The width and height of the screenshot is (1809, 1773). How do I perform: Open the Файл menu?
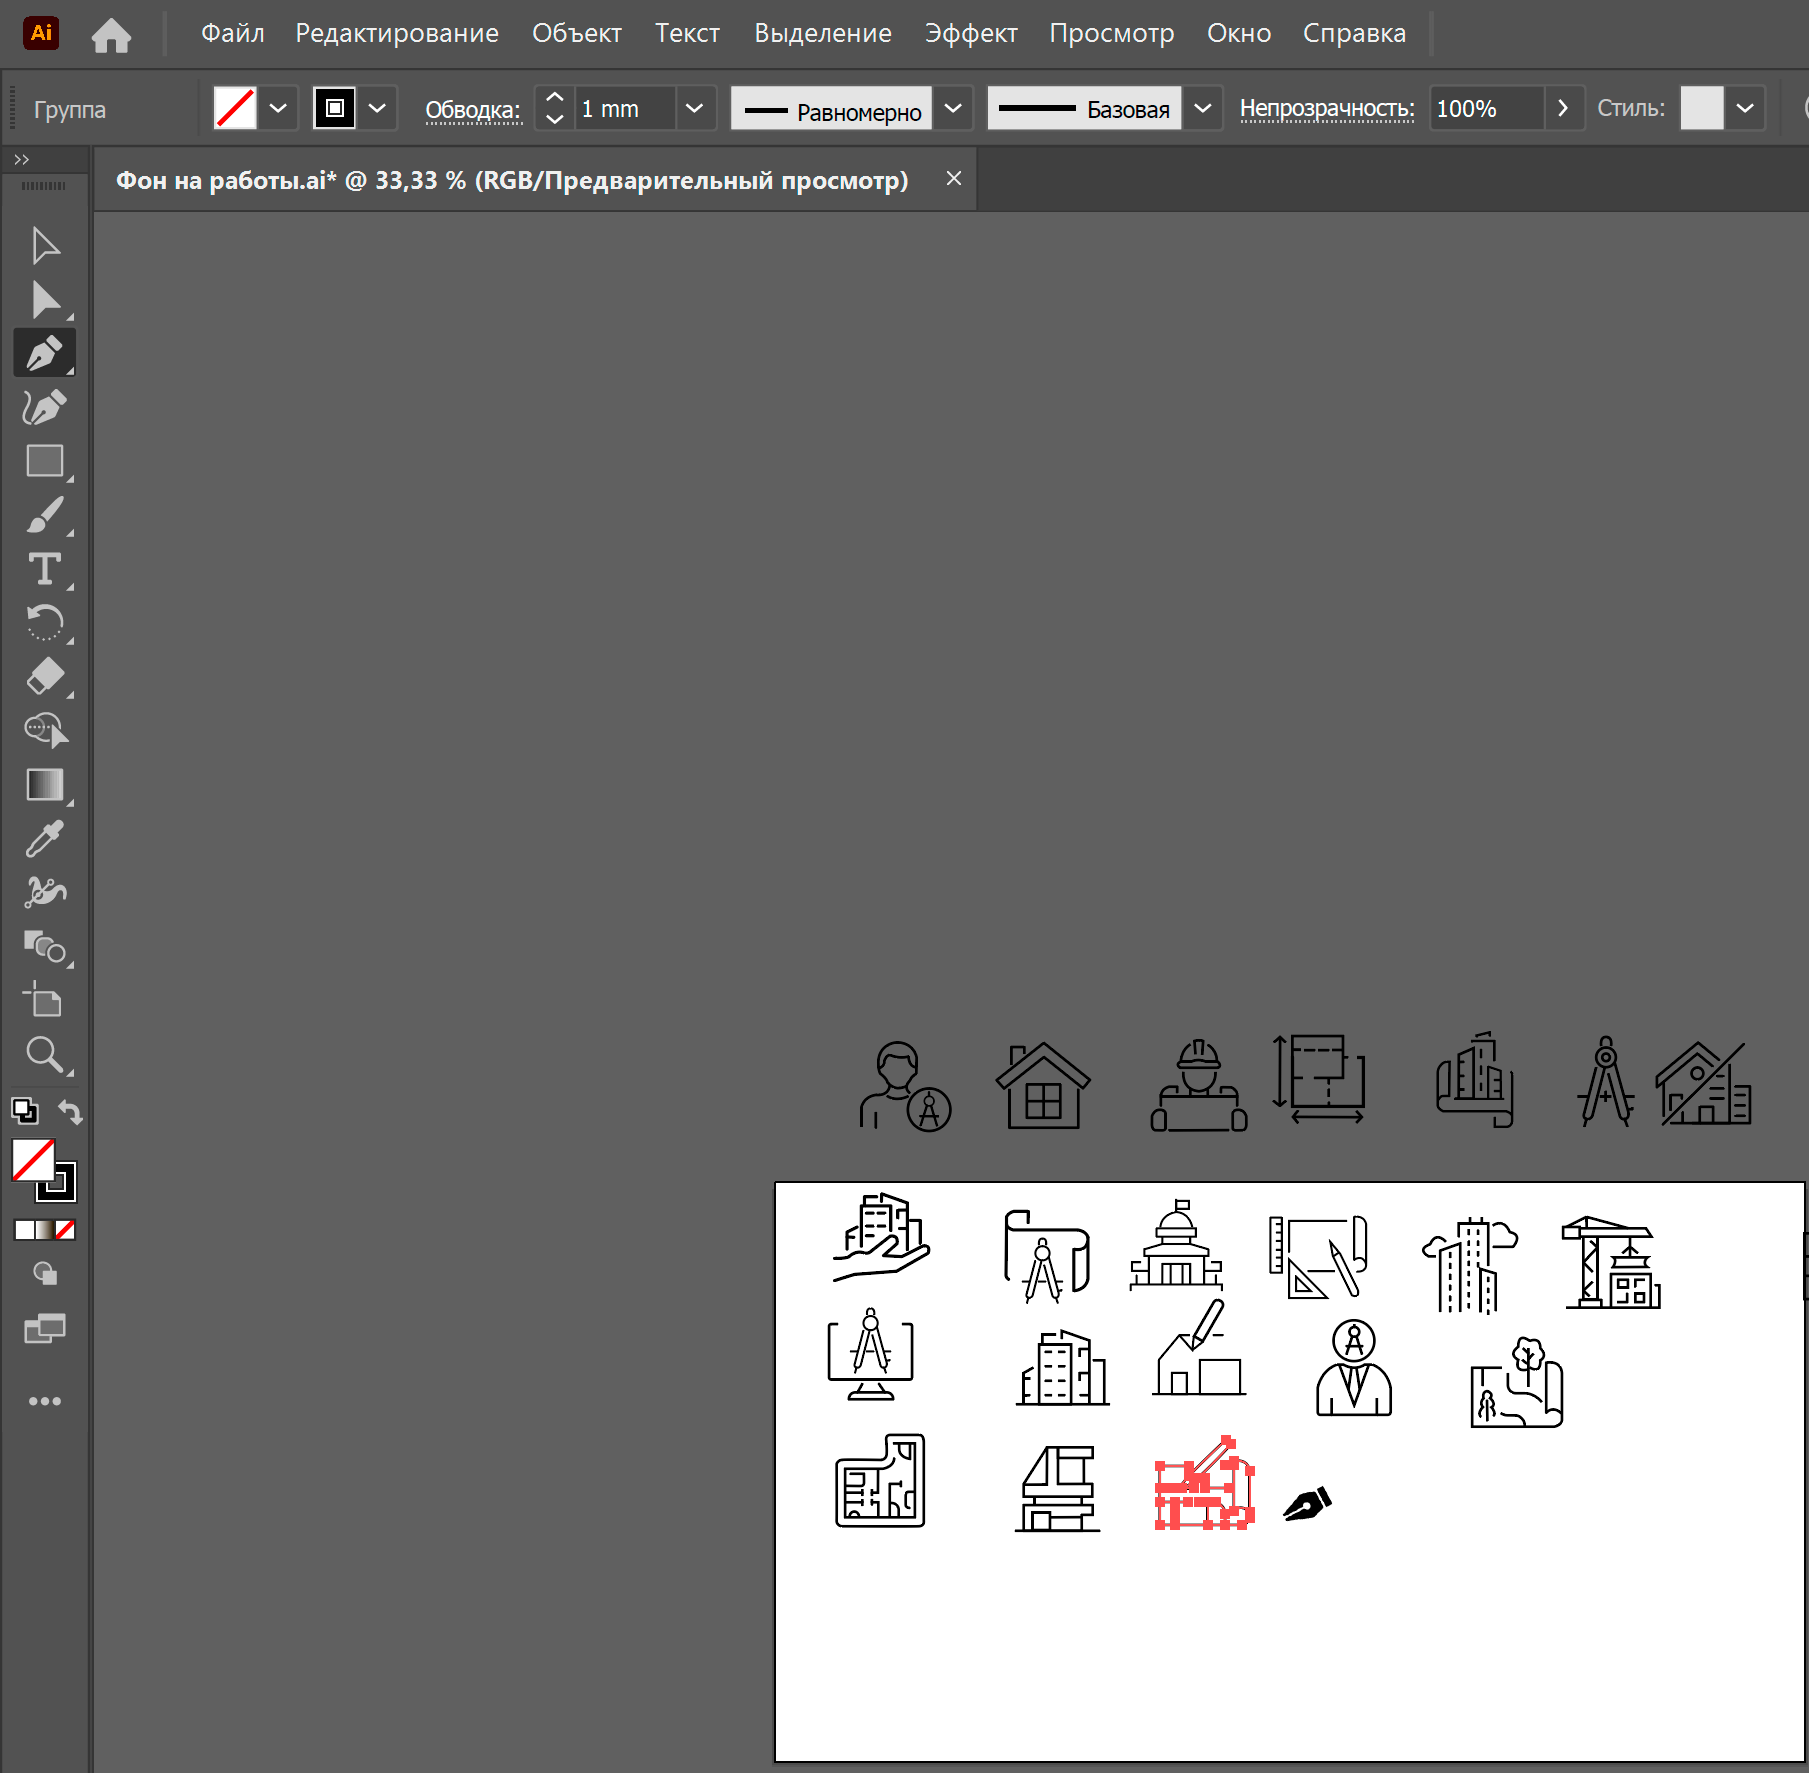point(232,33)
